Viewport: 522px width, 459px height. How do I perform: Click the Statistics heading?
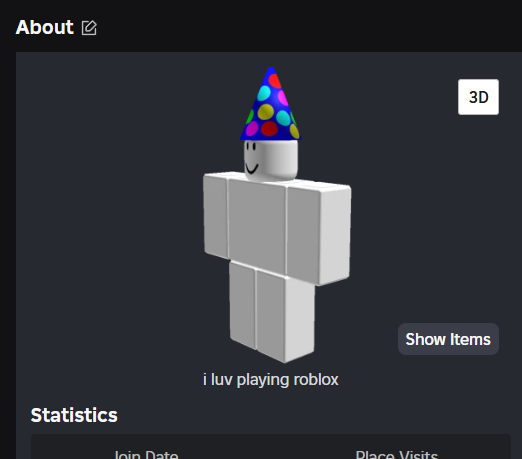pyautogui.click(x=74, y=415)
